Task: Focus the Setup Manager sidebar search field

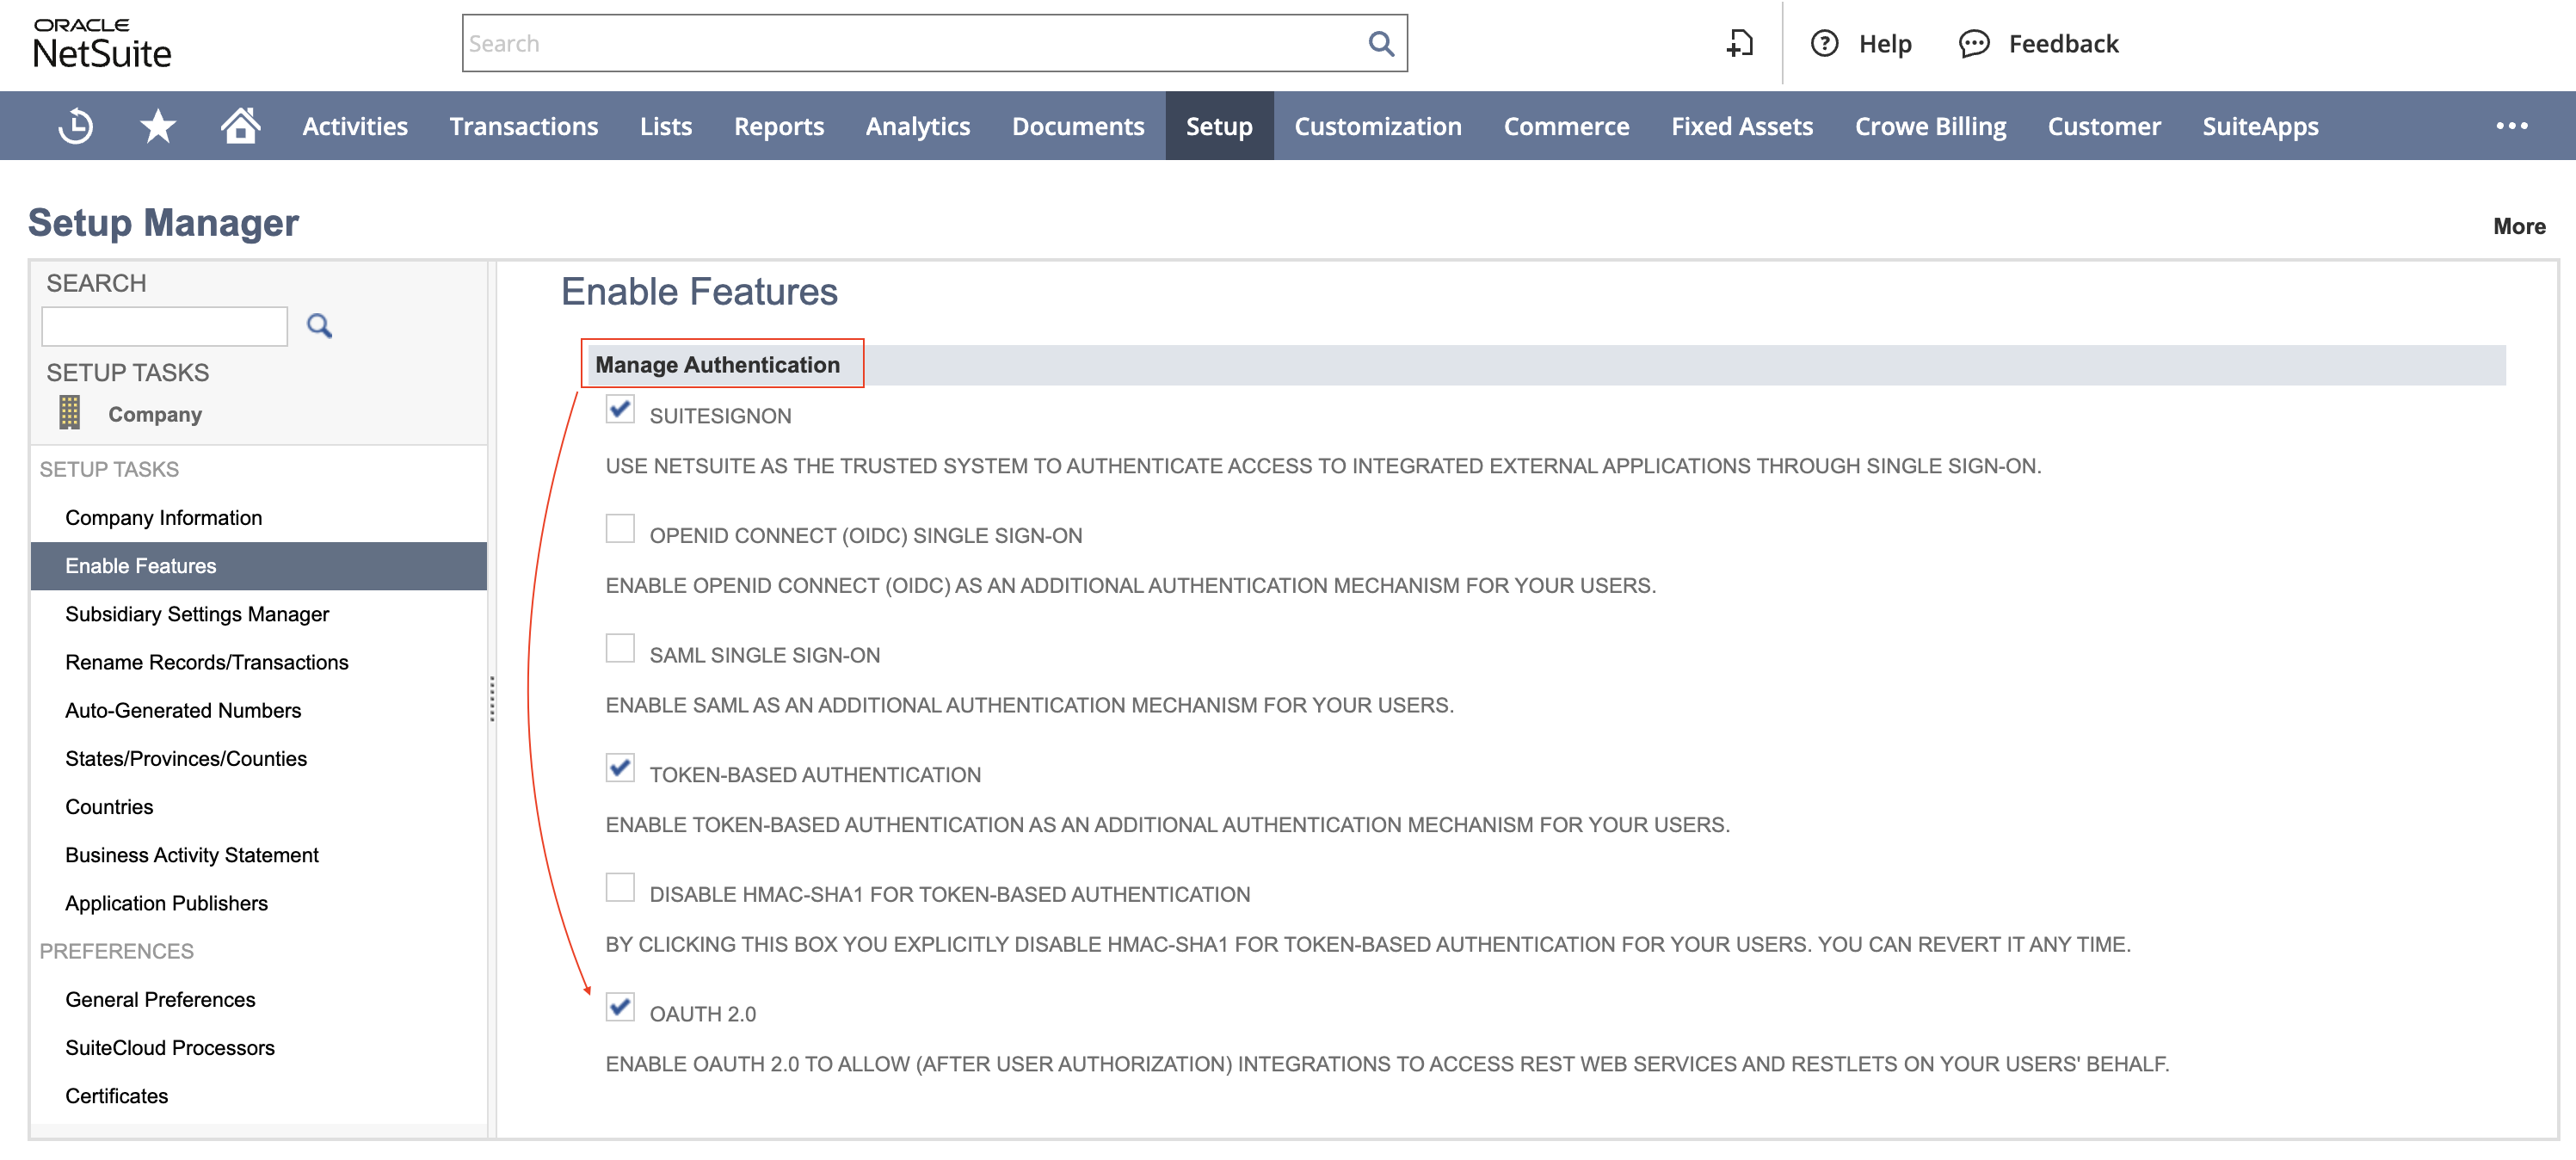Action: pyautogui.click(x=165, y=326)
